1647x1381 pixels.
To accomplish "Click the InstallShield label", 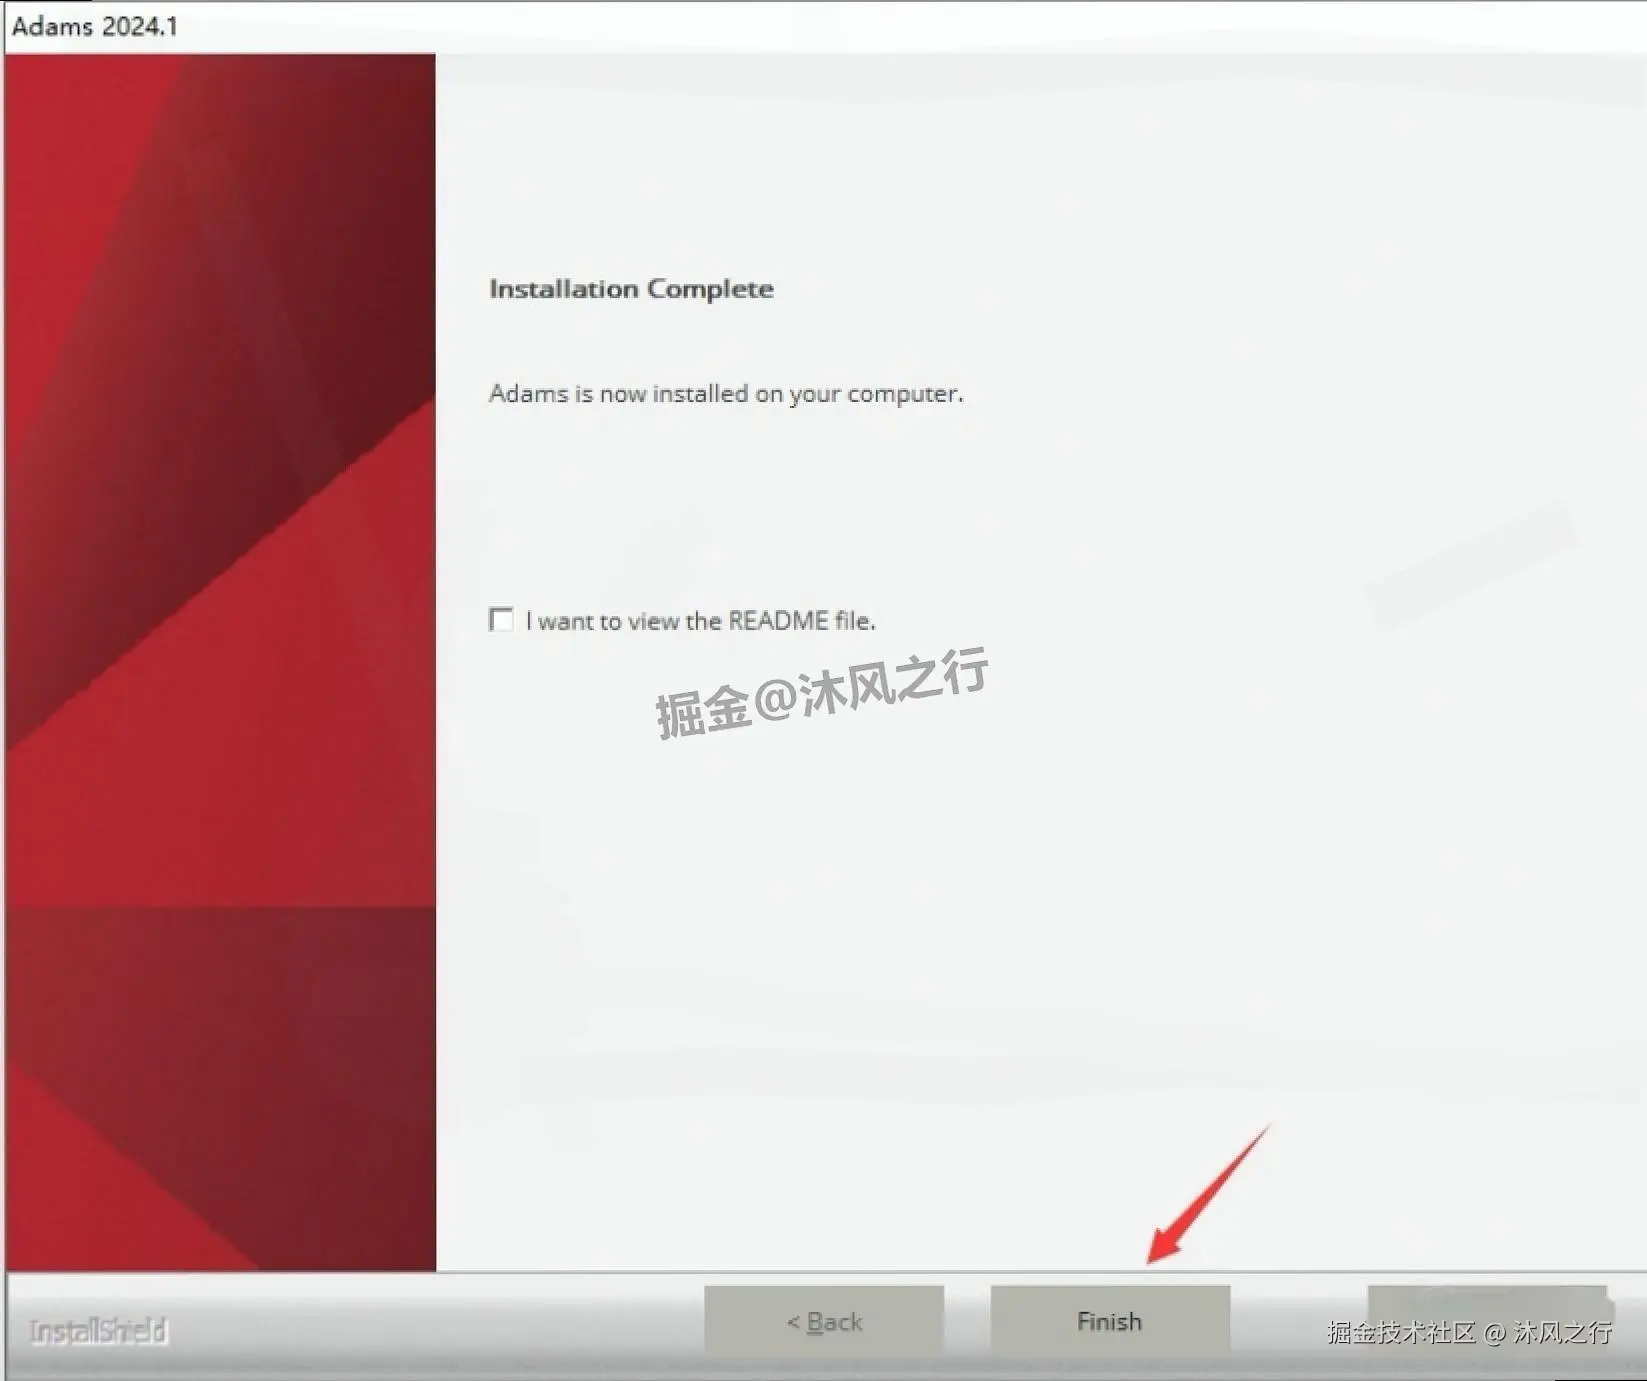I will pos(98,1331).
